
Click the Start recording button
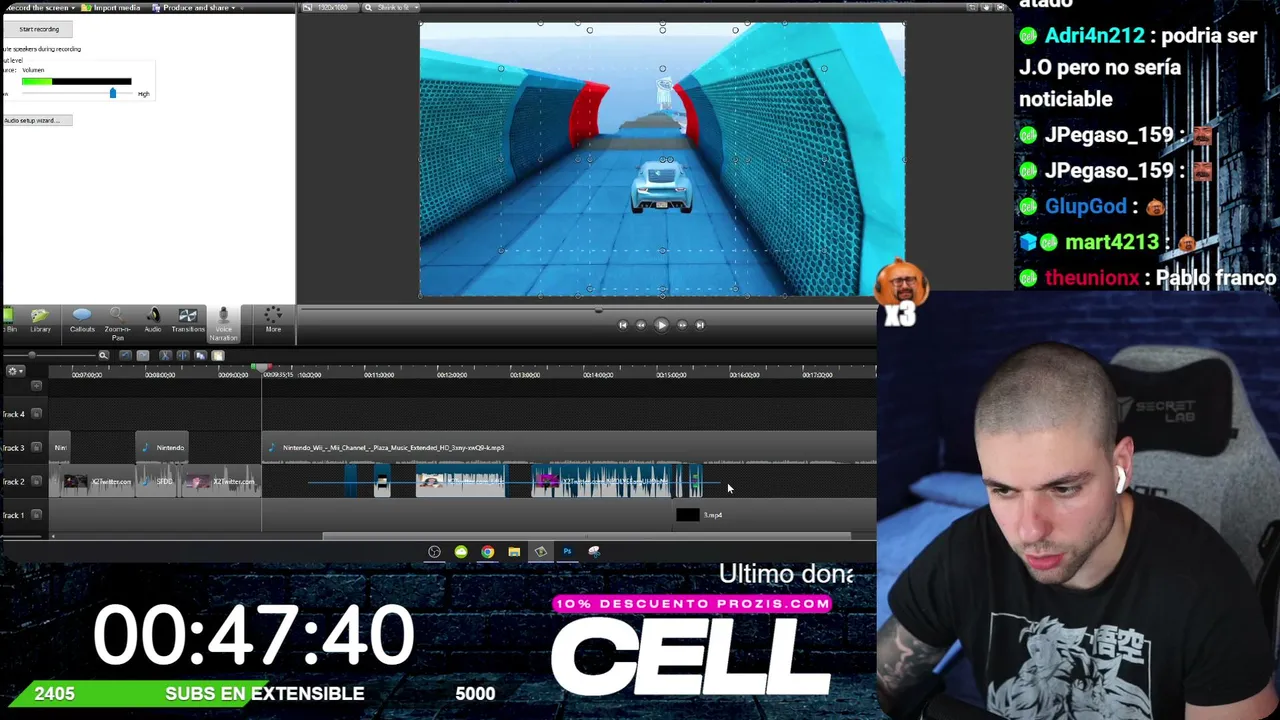pyautogui.click(x=39, y=29)
